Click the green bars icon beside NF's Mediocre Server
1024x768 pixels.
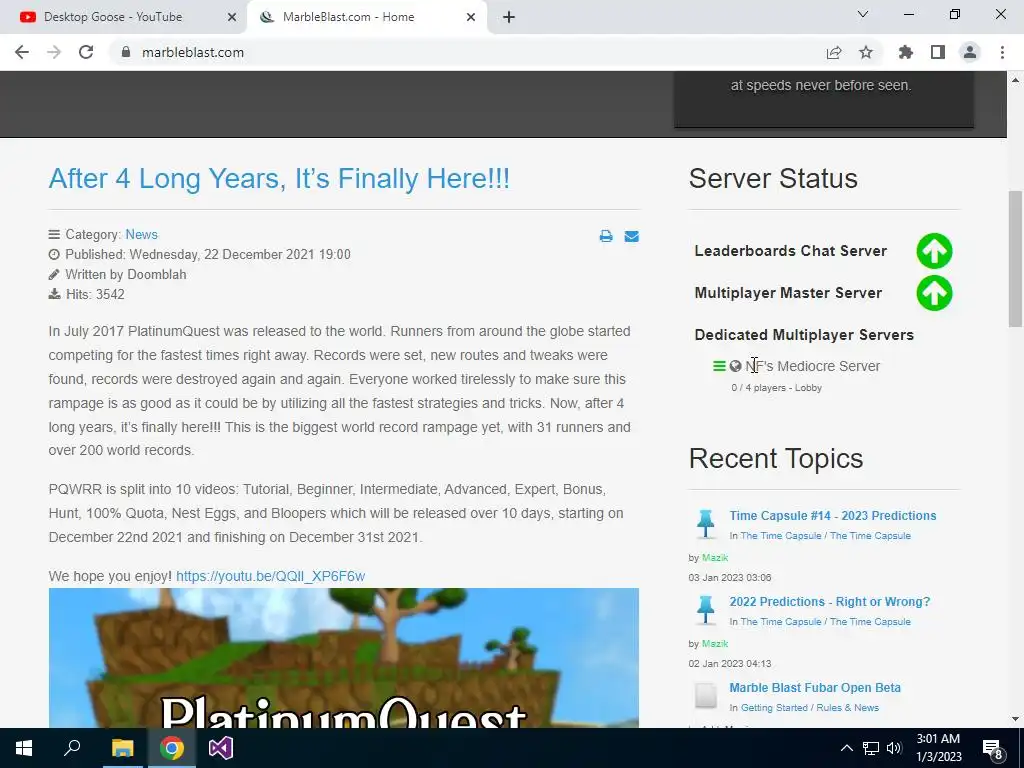pos(719,366)
